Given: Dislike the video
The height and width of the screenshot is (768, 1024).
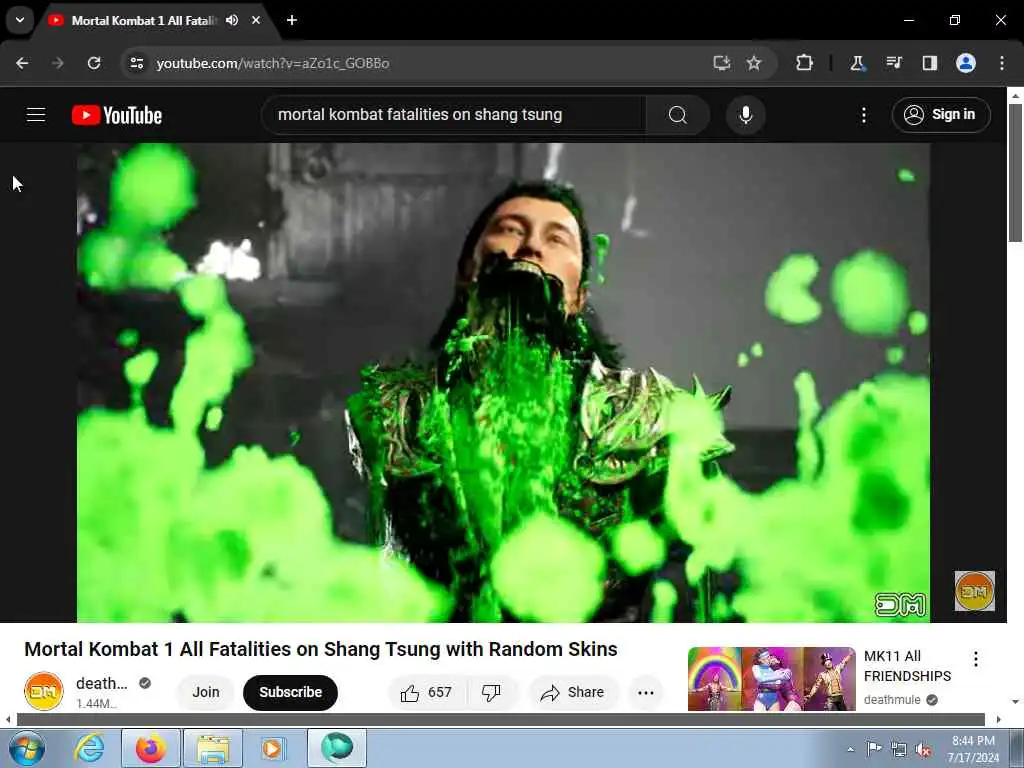Looking at the screenshot, I should tap(492, 692).
